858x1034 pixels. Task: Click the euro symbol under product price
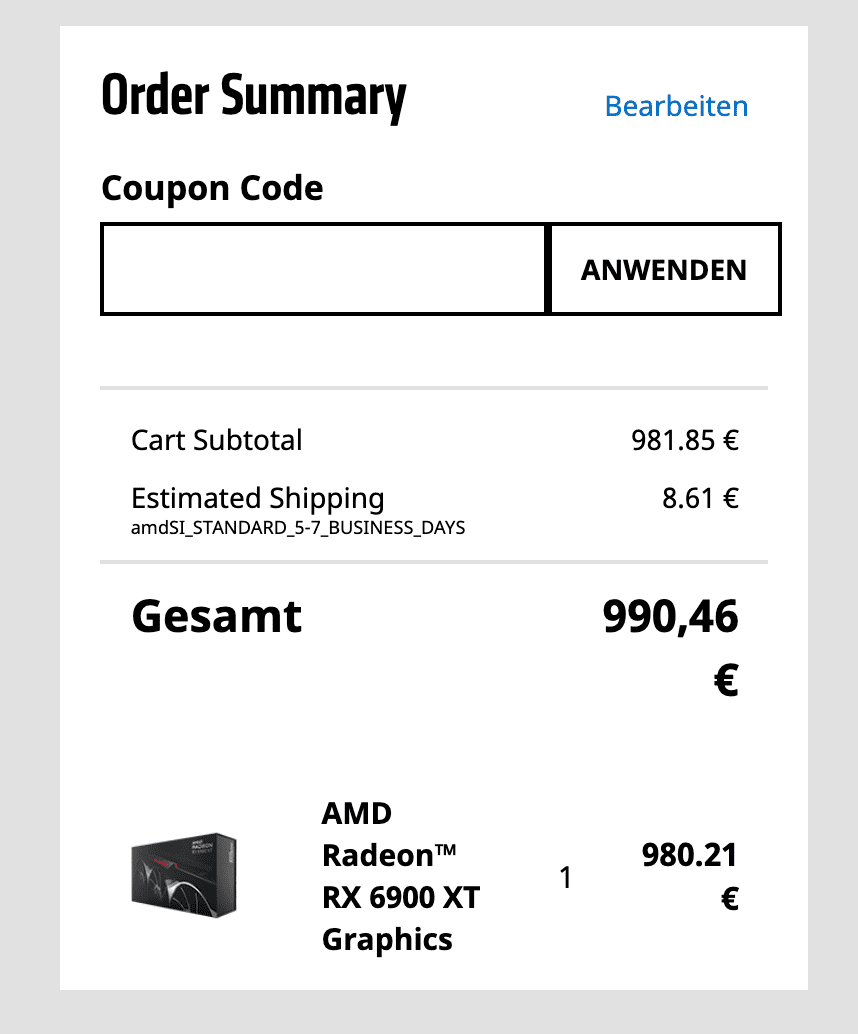729,898
